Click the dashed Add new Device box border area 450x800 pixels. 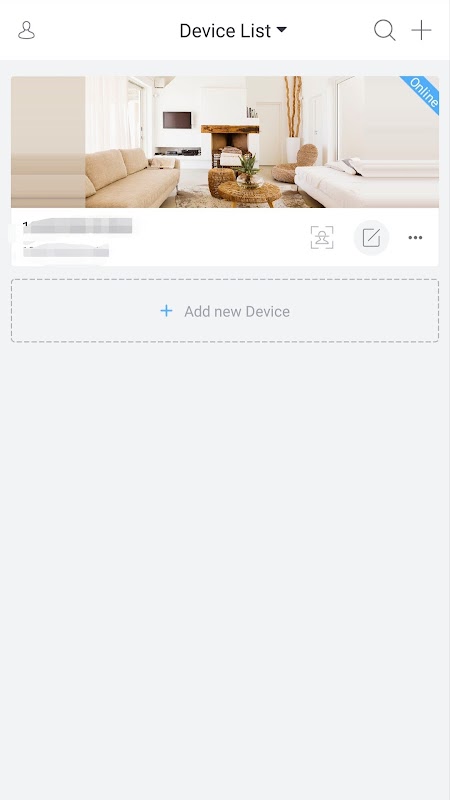tap(225, 310)
